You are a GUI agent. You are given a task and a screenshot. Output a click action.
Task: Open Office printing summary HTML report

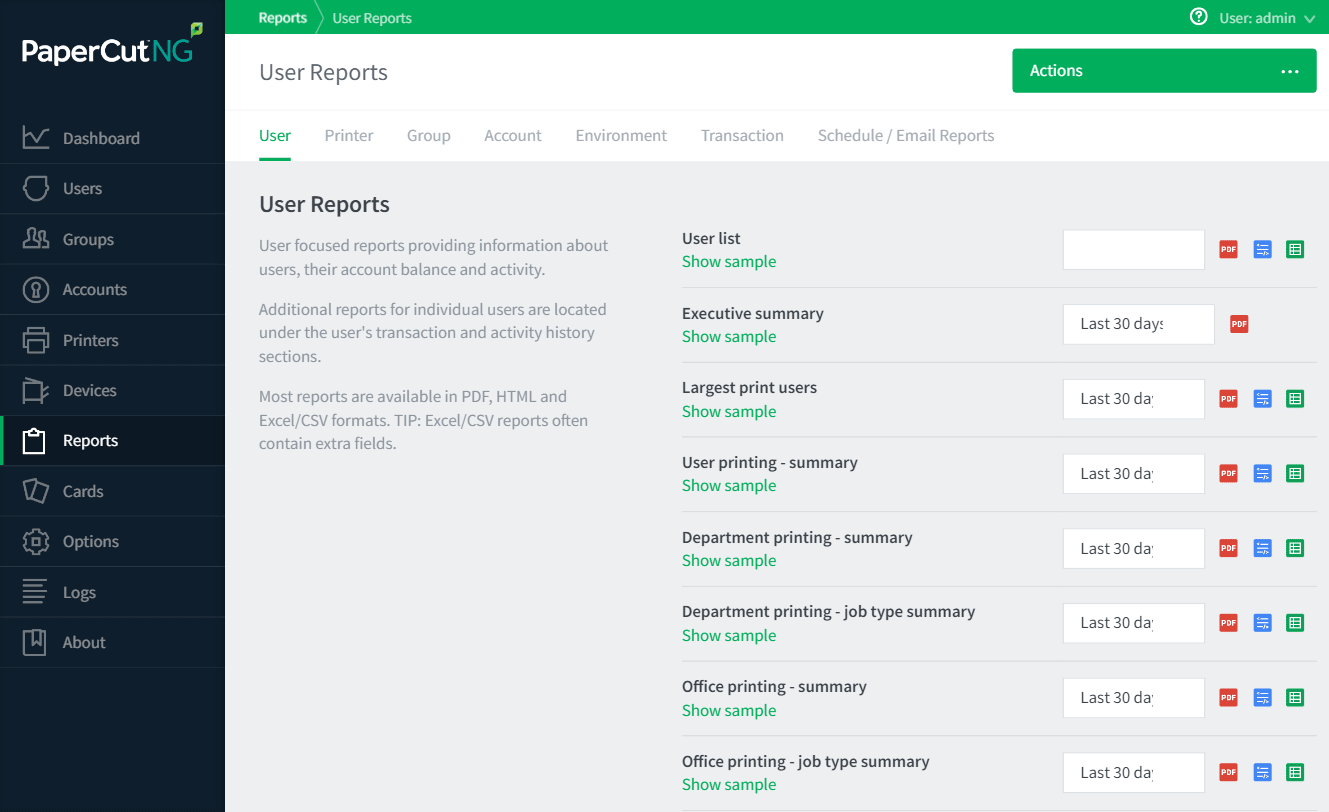(1262, 698)
